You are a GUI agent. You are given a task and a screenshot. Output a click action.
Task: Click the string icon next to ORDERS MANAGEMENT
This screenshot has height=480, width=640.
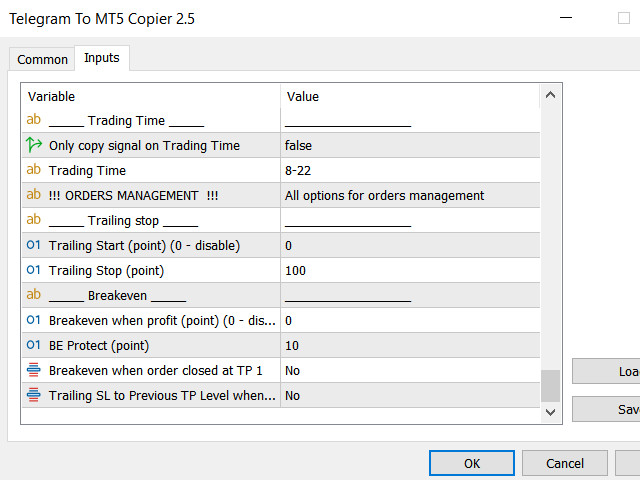[x=34, y=195]
